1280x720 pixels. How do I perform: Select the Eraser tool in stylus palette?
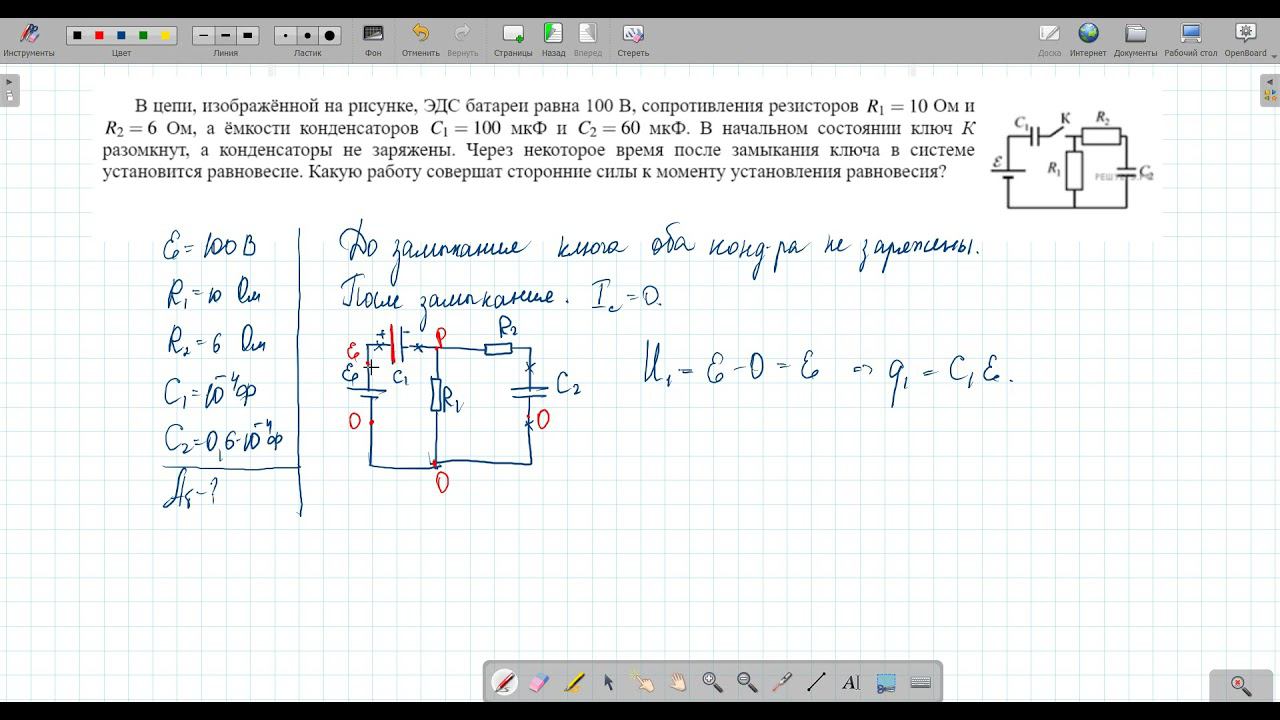tap(538, 682)
